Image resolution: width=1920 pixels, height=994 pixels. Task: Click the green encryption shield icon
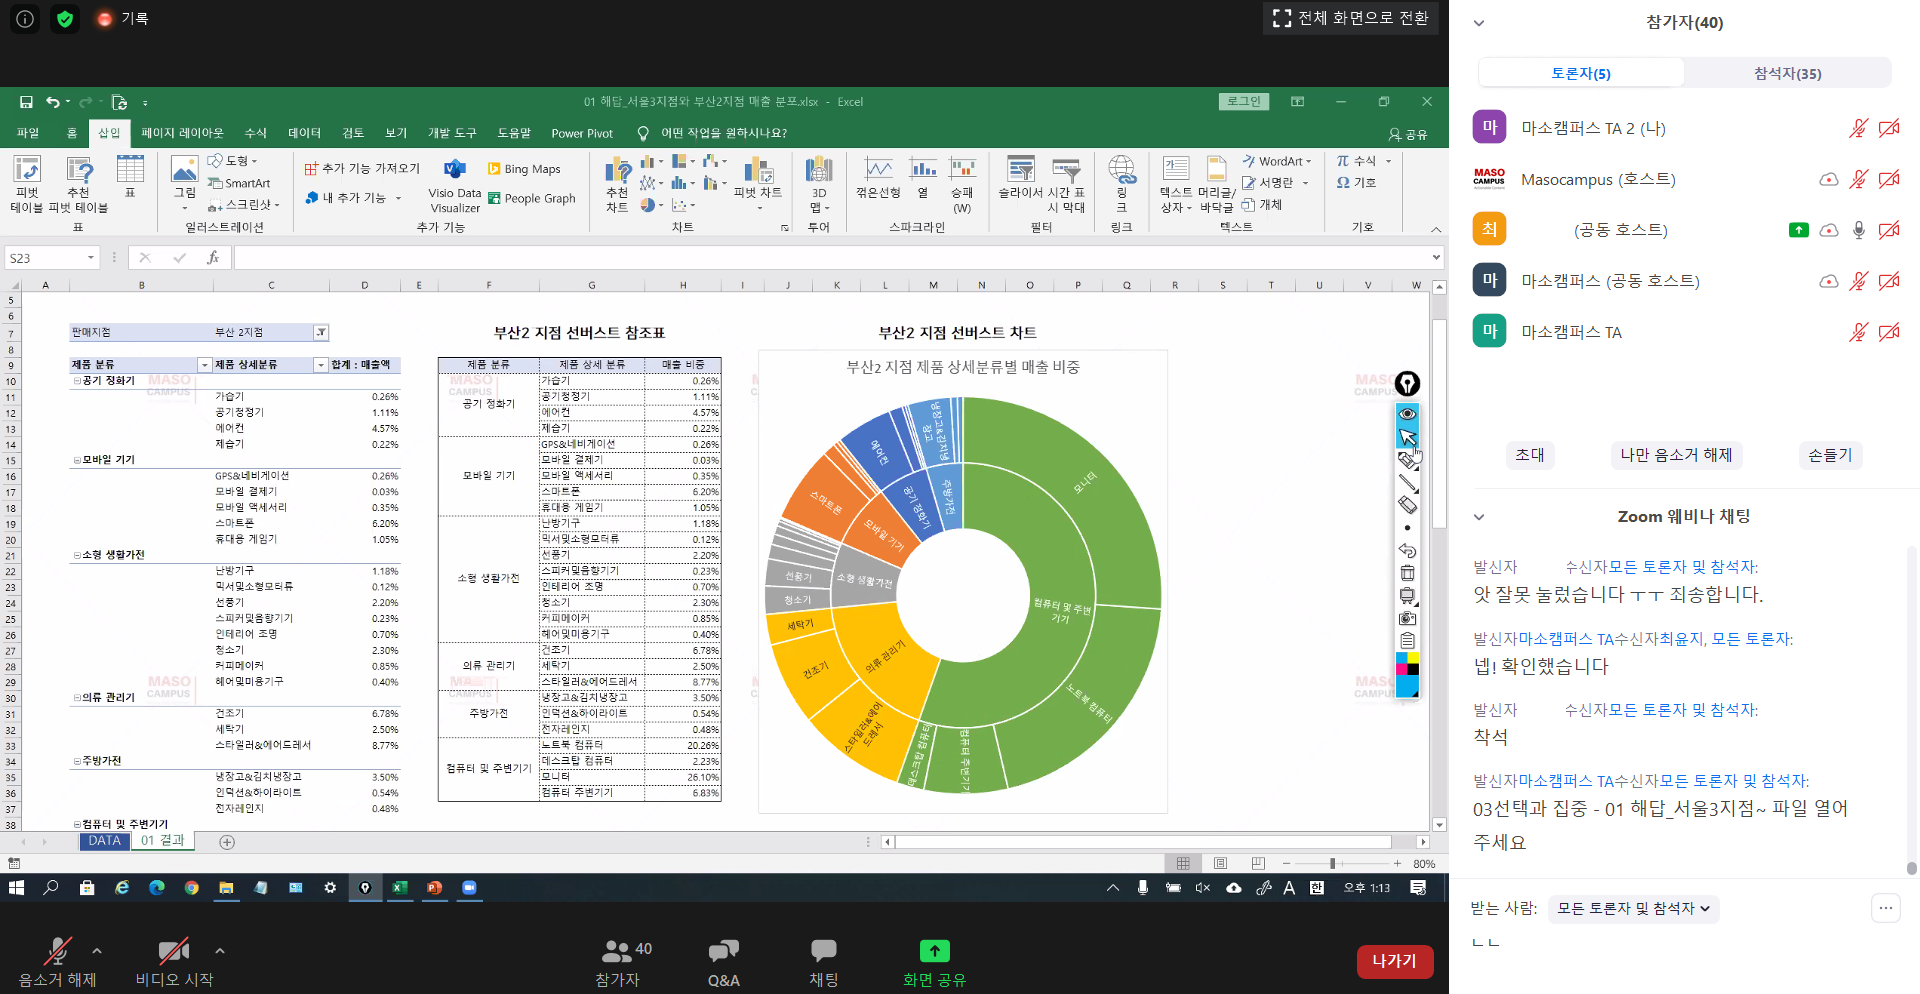pyautogui.click(x=65, y=19)
